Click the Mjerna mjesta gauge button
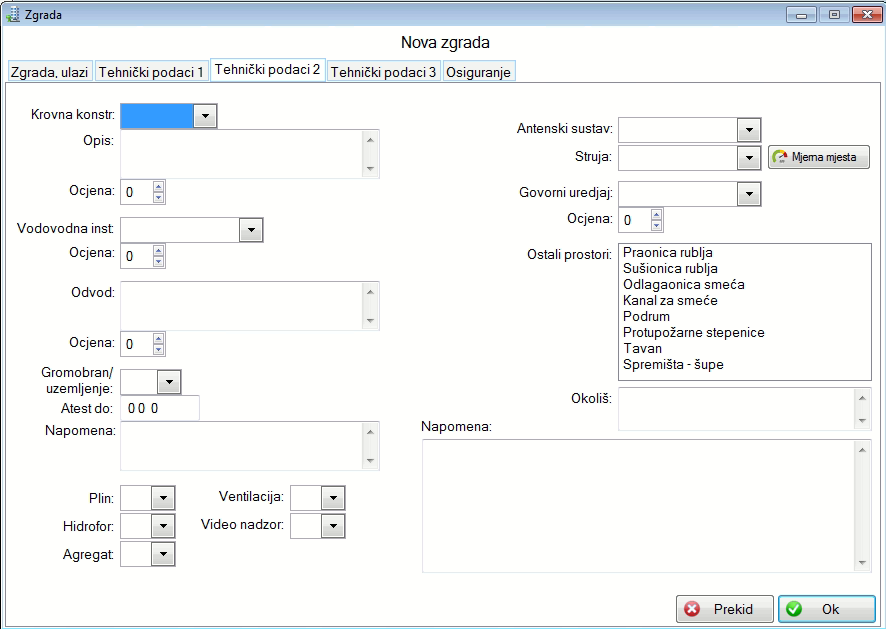886x629 pixels. click(819, 157)
